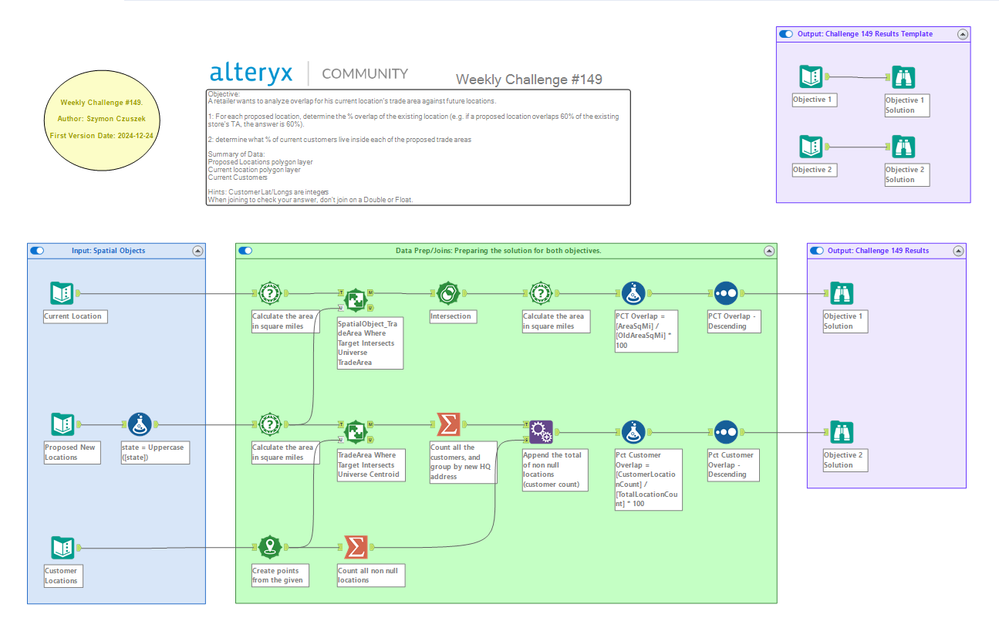
Task: Select the Objective description text box
Action: (x=418, y=147)
